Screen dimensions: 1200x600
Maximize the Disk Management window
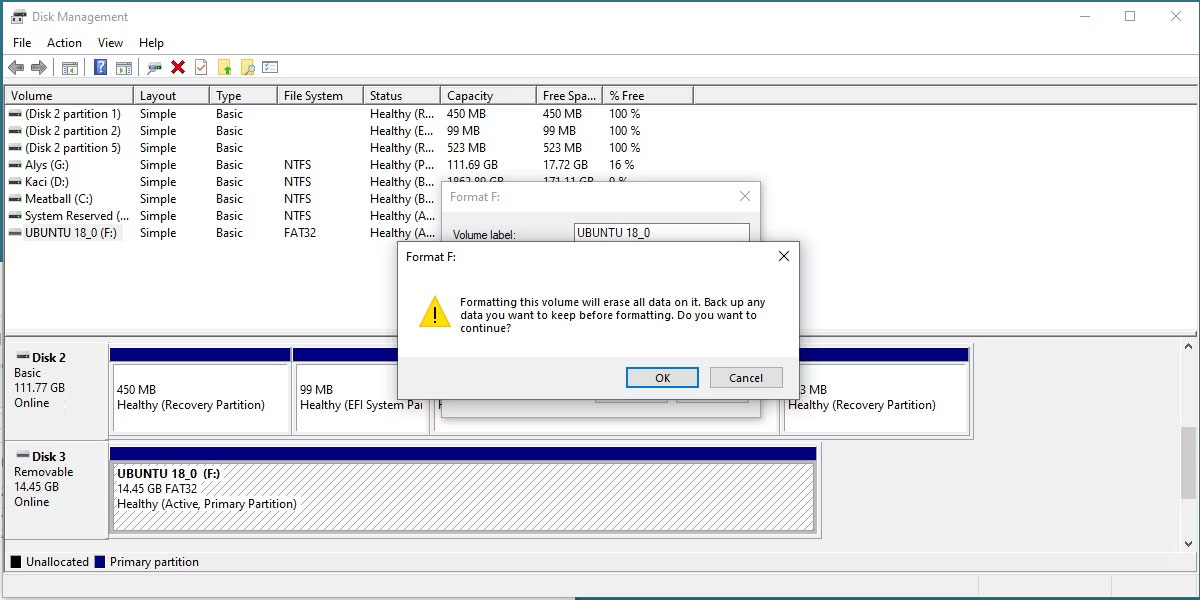point(1130,16)
